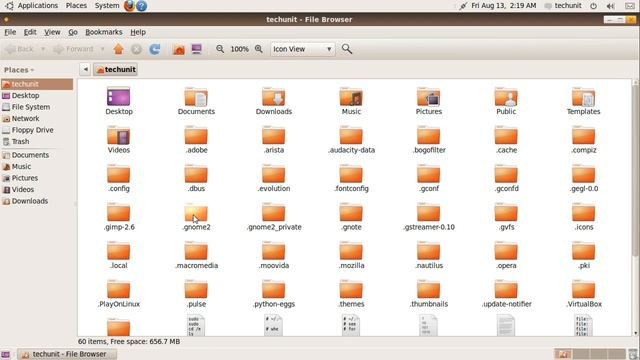Select the .mozilla folder

tap(351, 255)
